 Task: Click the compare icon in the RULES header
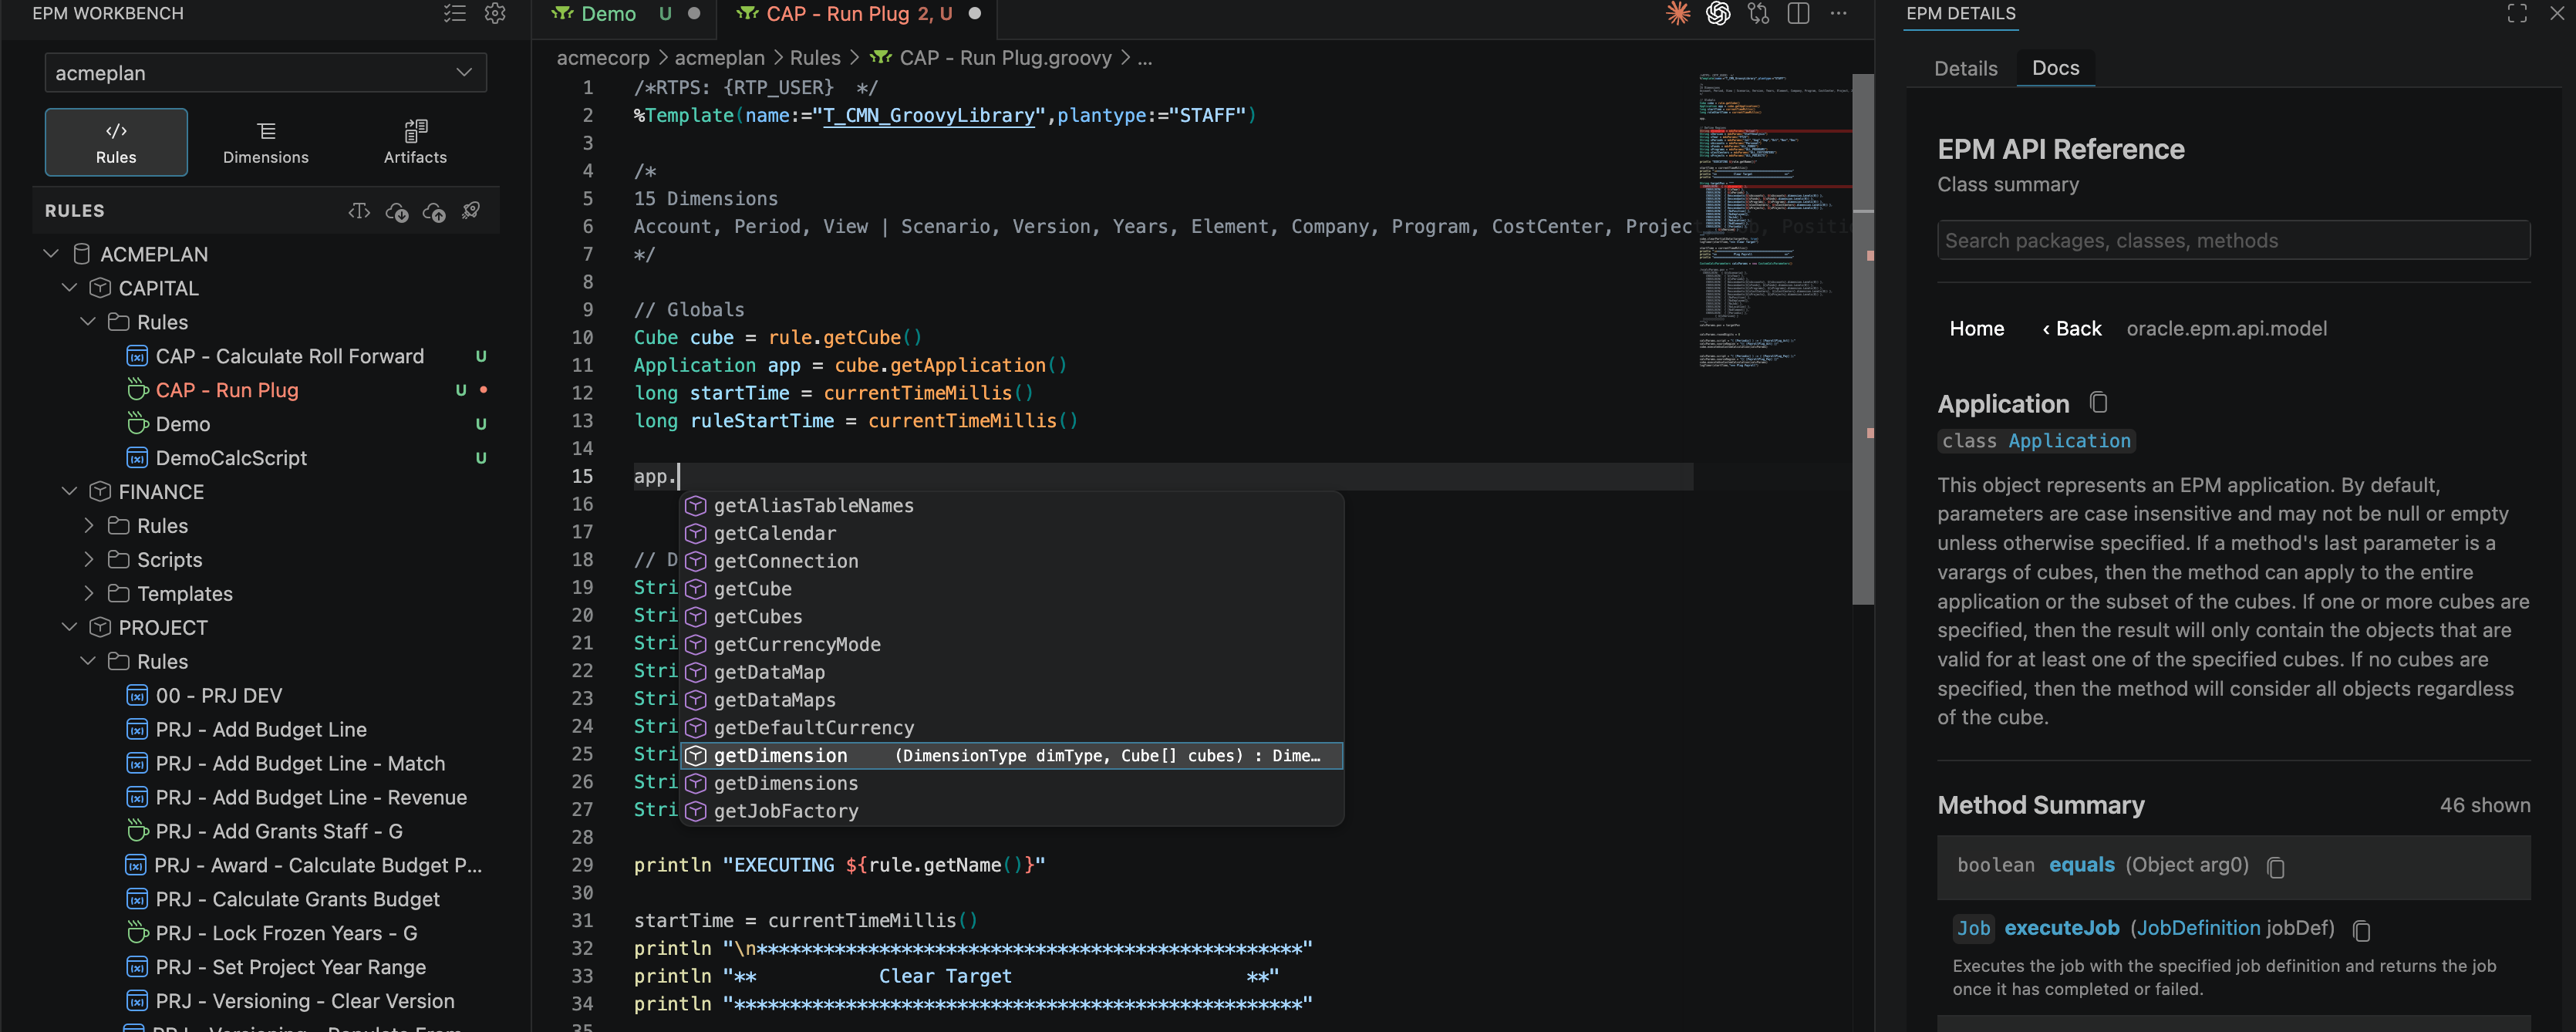[359, 211]
